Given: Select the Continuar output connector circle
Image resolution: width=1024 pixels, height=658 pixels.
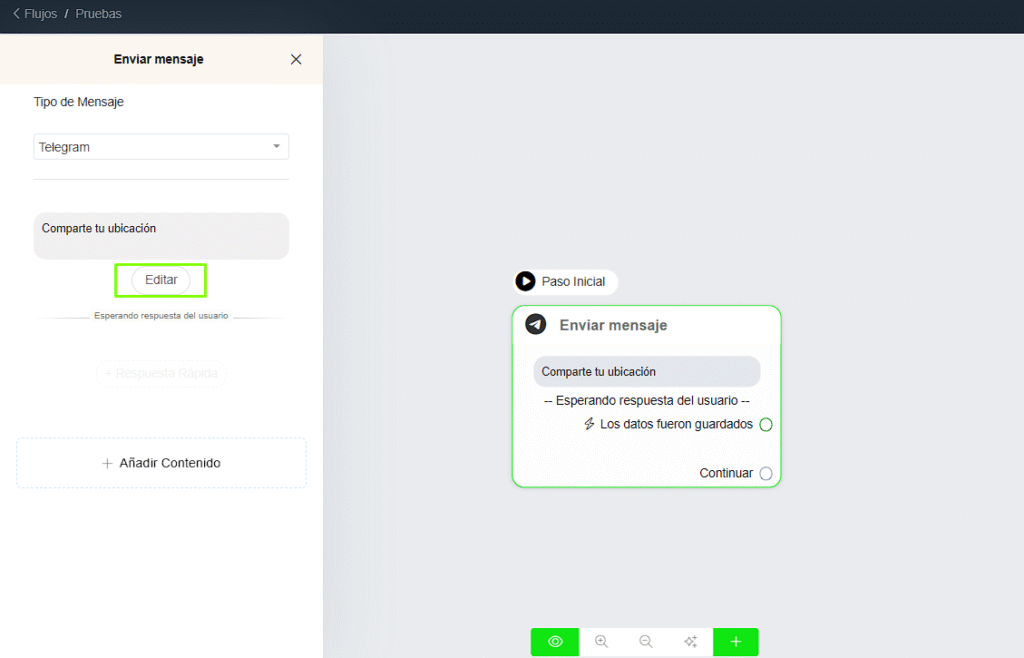Looking at the screenshot, I should click(x=766, y=474).
